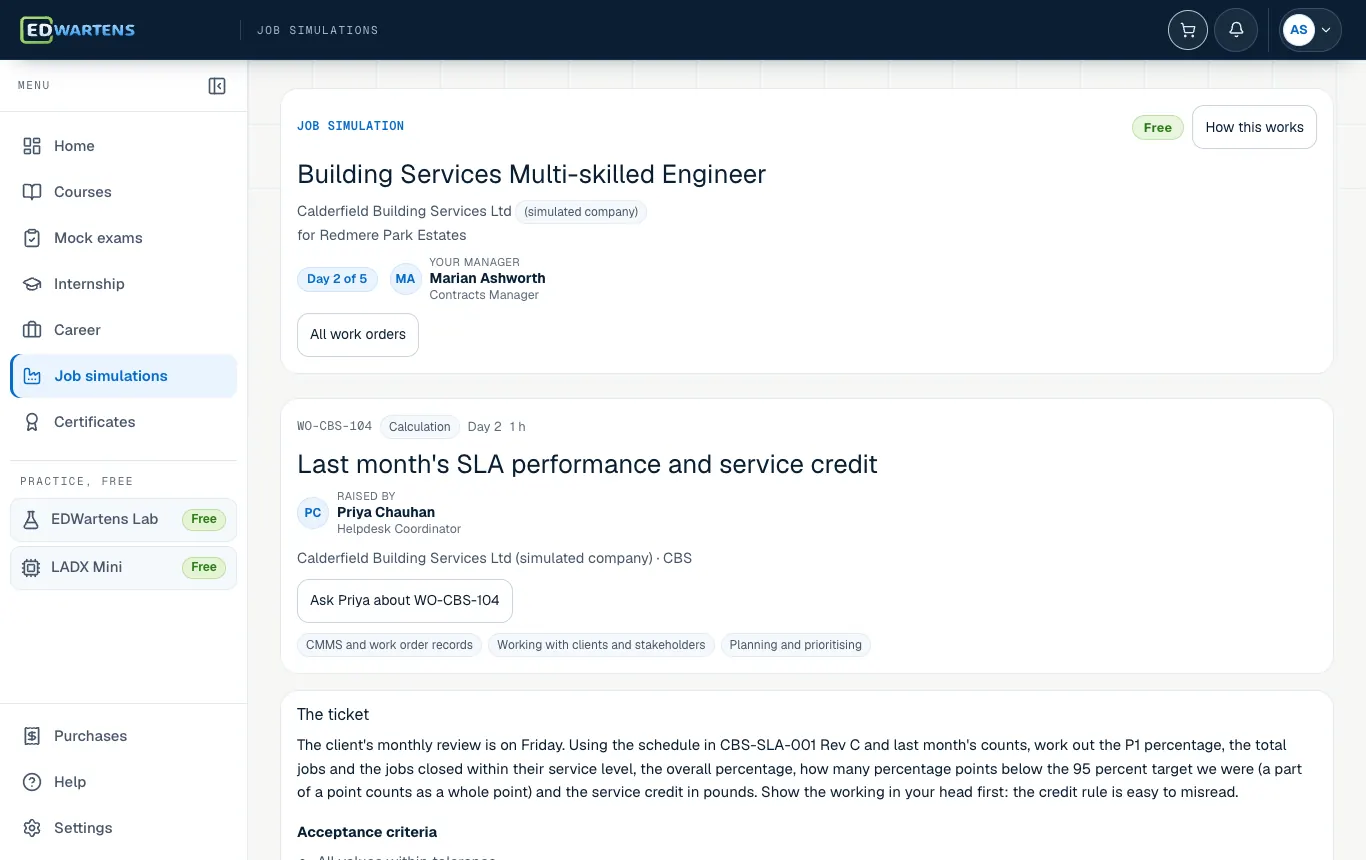Click CMMS and work order records tag
The image size is (1366, 860).
click(x=389, y=645)
